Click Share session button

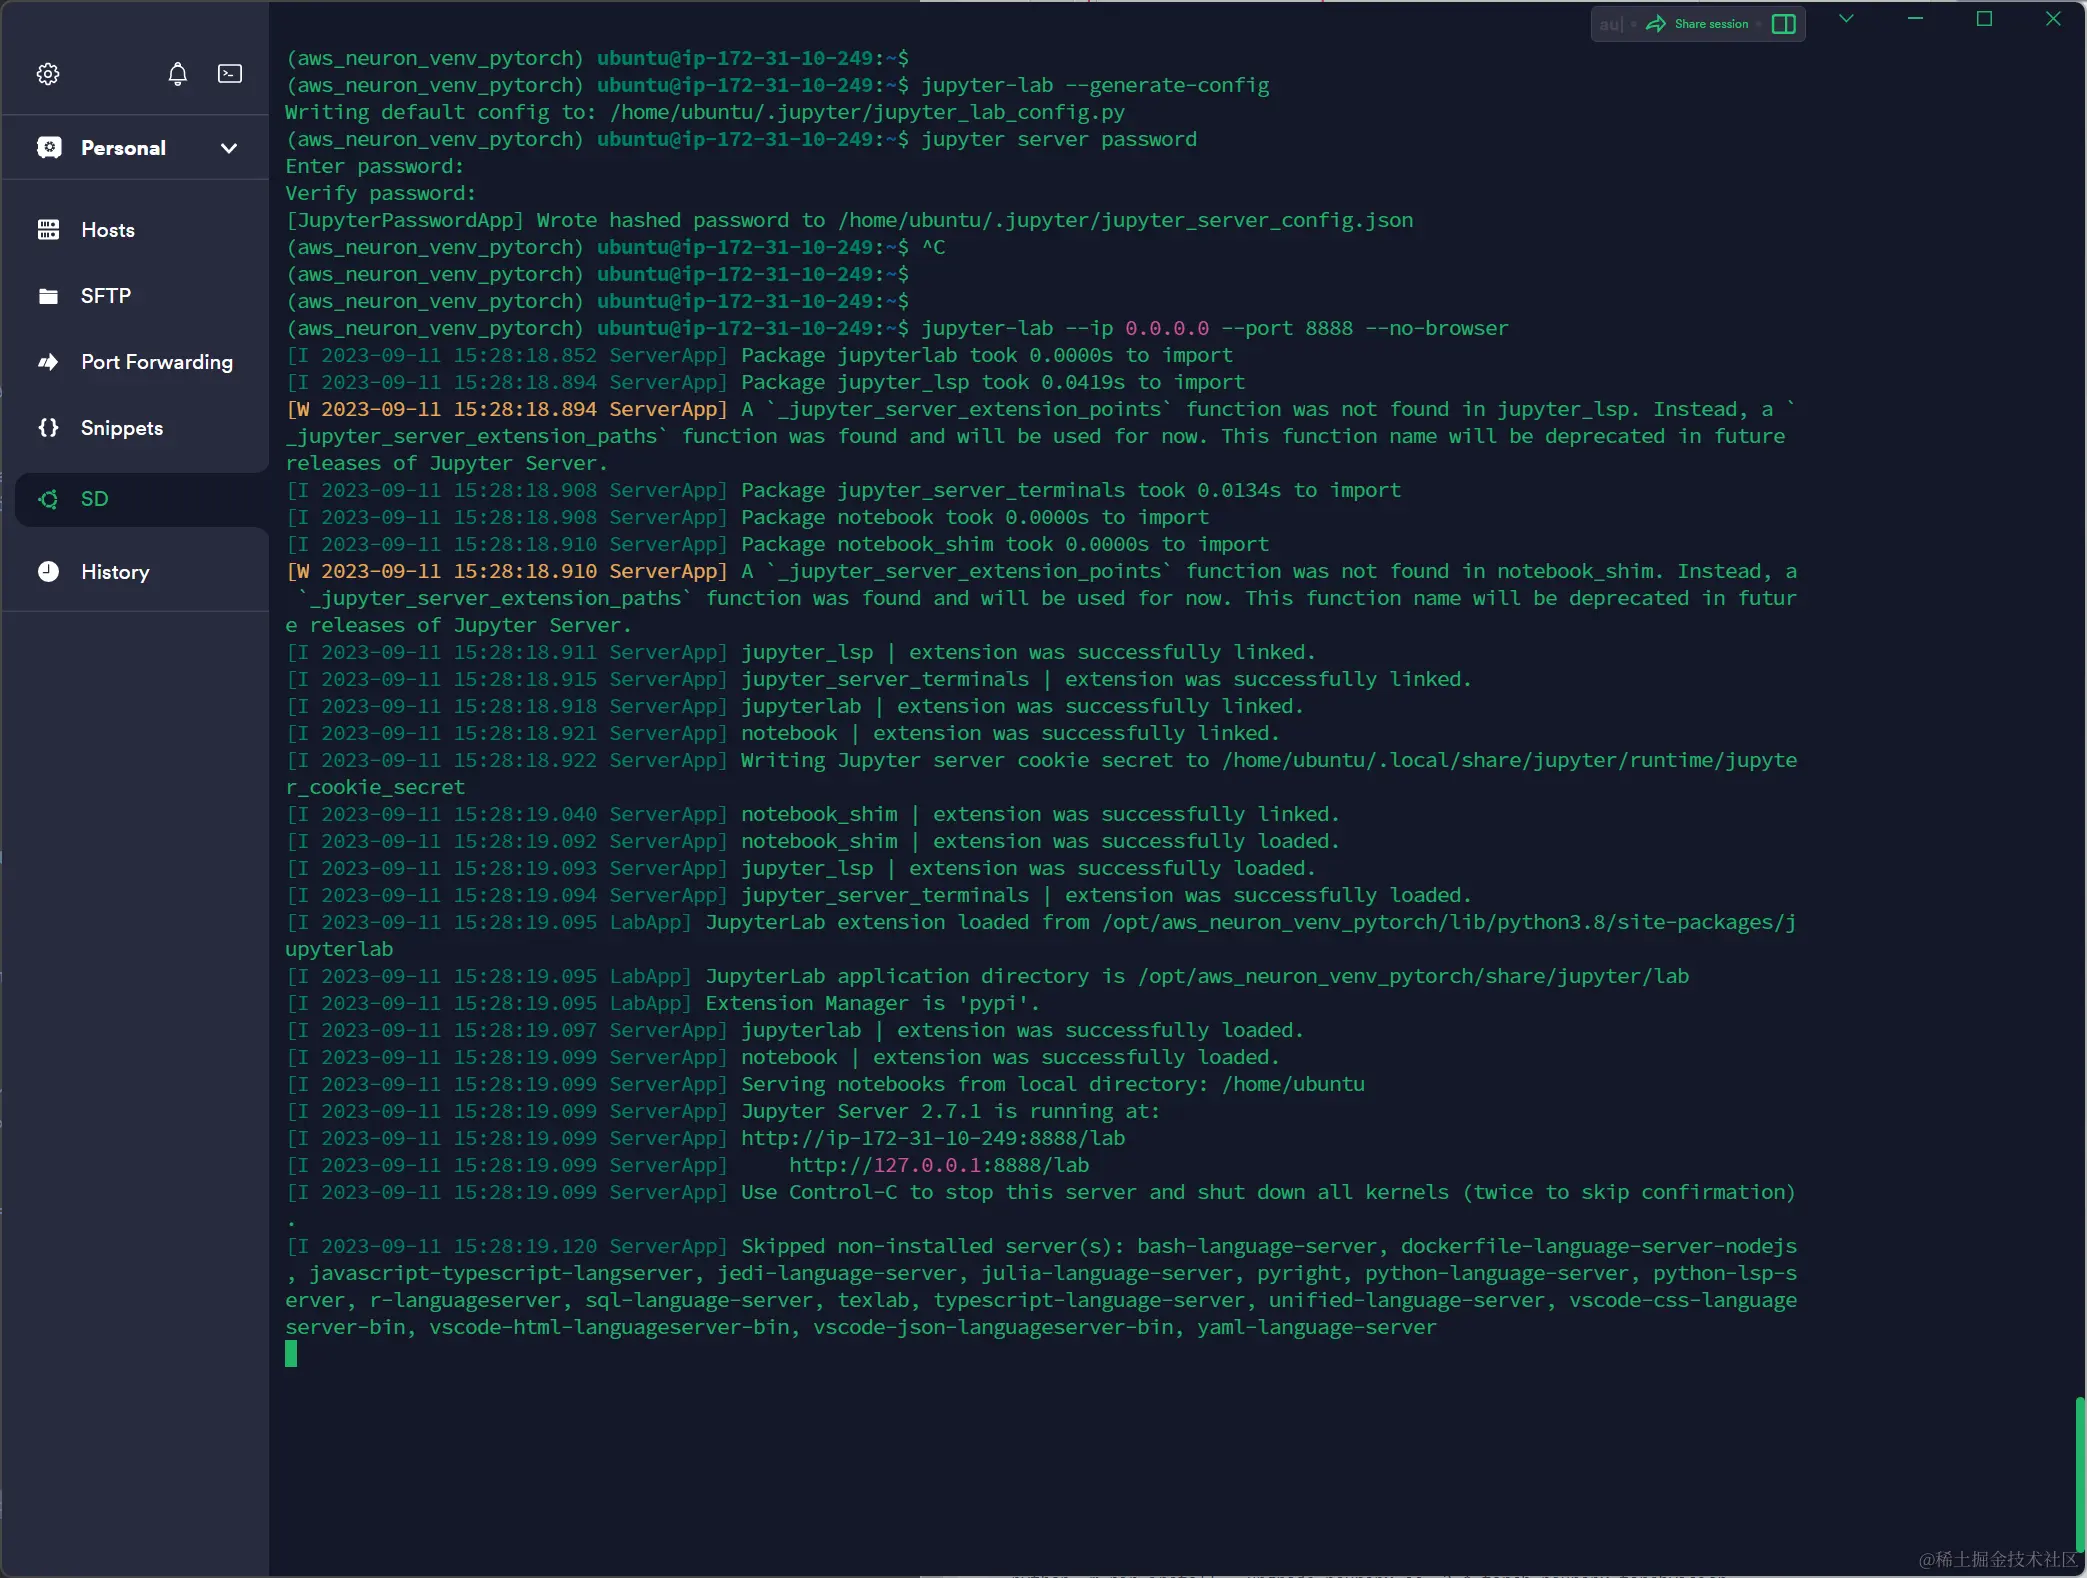tap(1698, 24)
